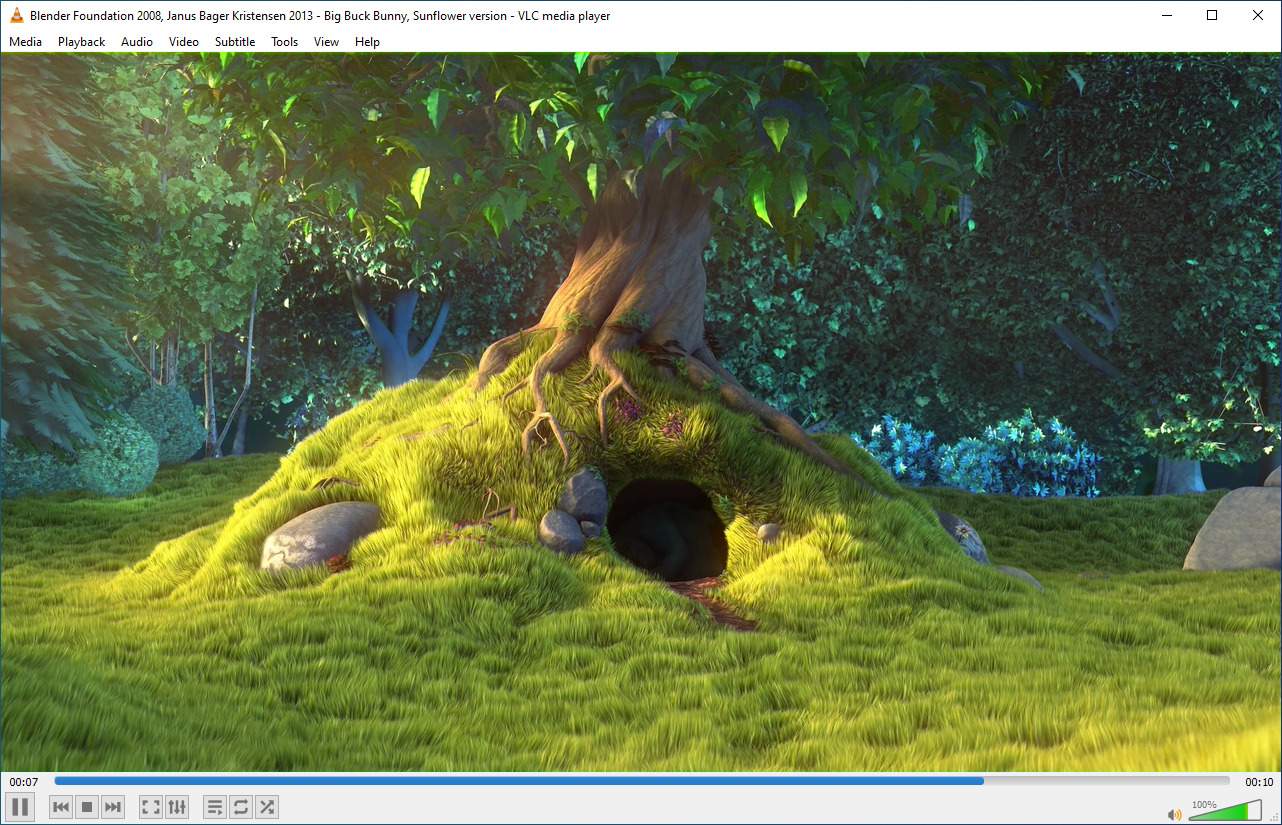This screenshot has width=1282, height=825.
Task: Open the extended settings equalizer panel
Action: (x=177, y=806)
